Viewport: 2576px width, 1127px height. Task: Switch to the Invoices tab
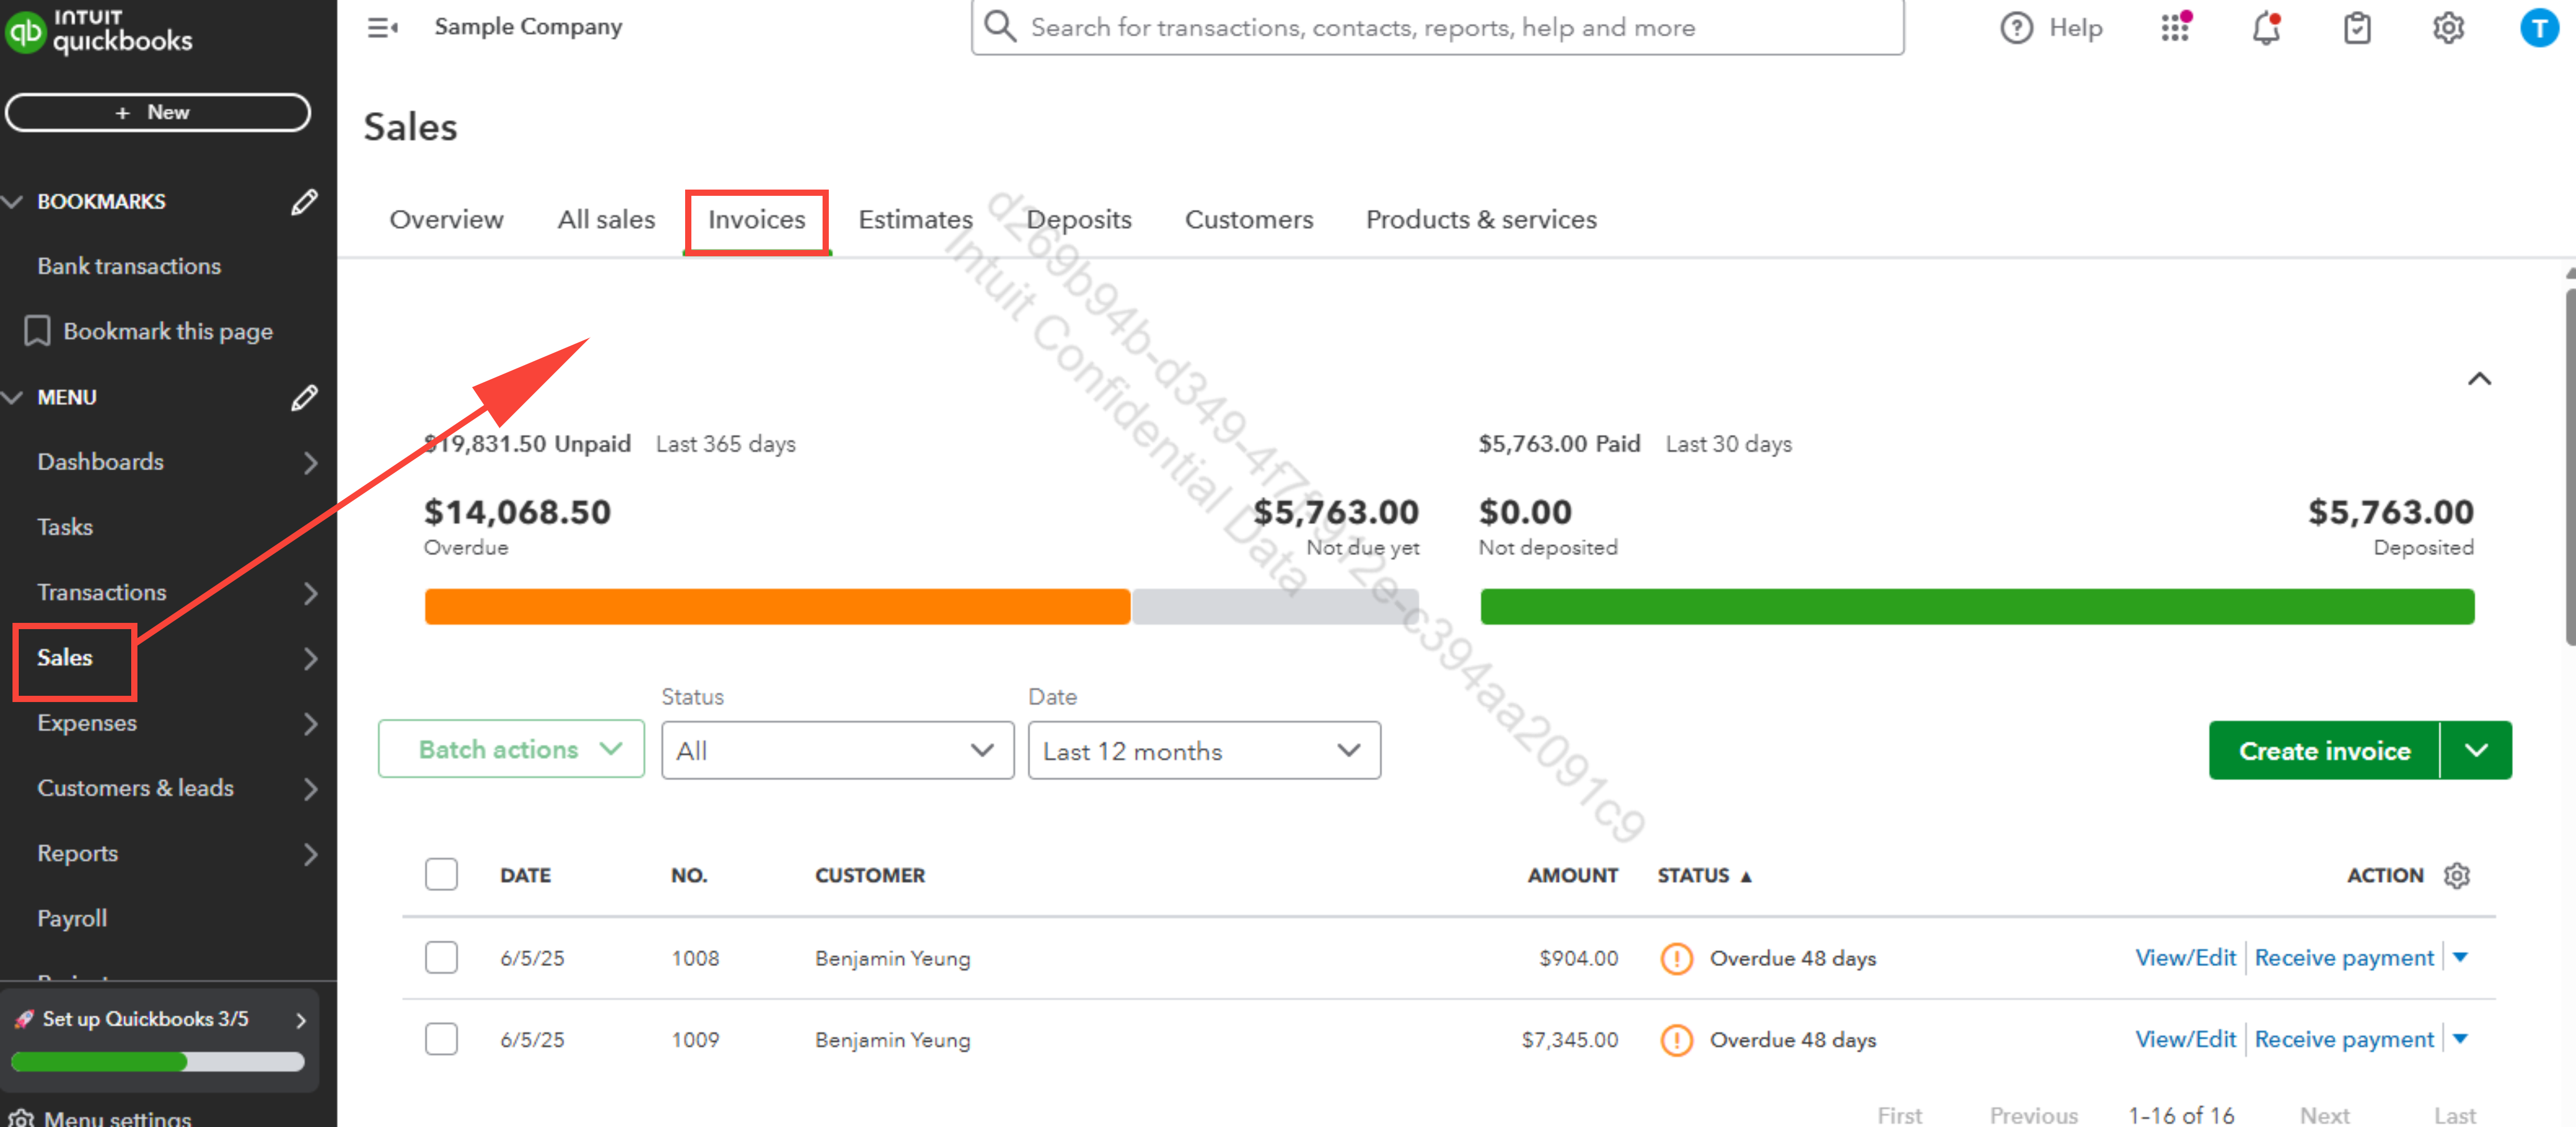(x=756, y=220)
